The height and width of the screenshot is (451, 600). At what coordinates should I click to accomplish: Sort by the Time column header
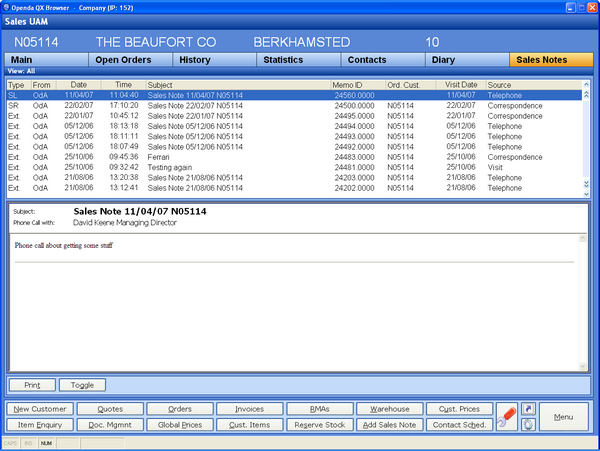coord(124,85)
